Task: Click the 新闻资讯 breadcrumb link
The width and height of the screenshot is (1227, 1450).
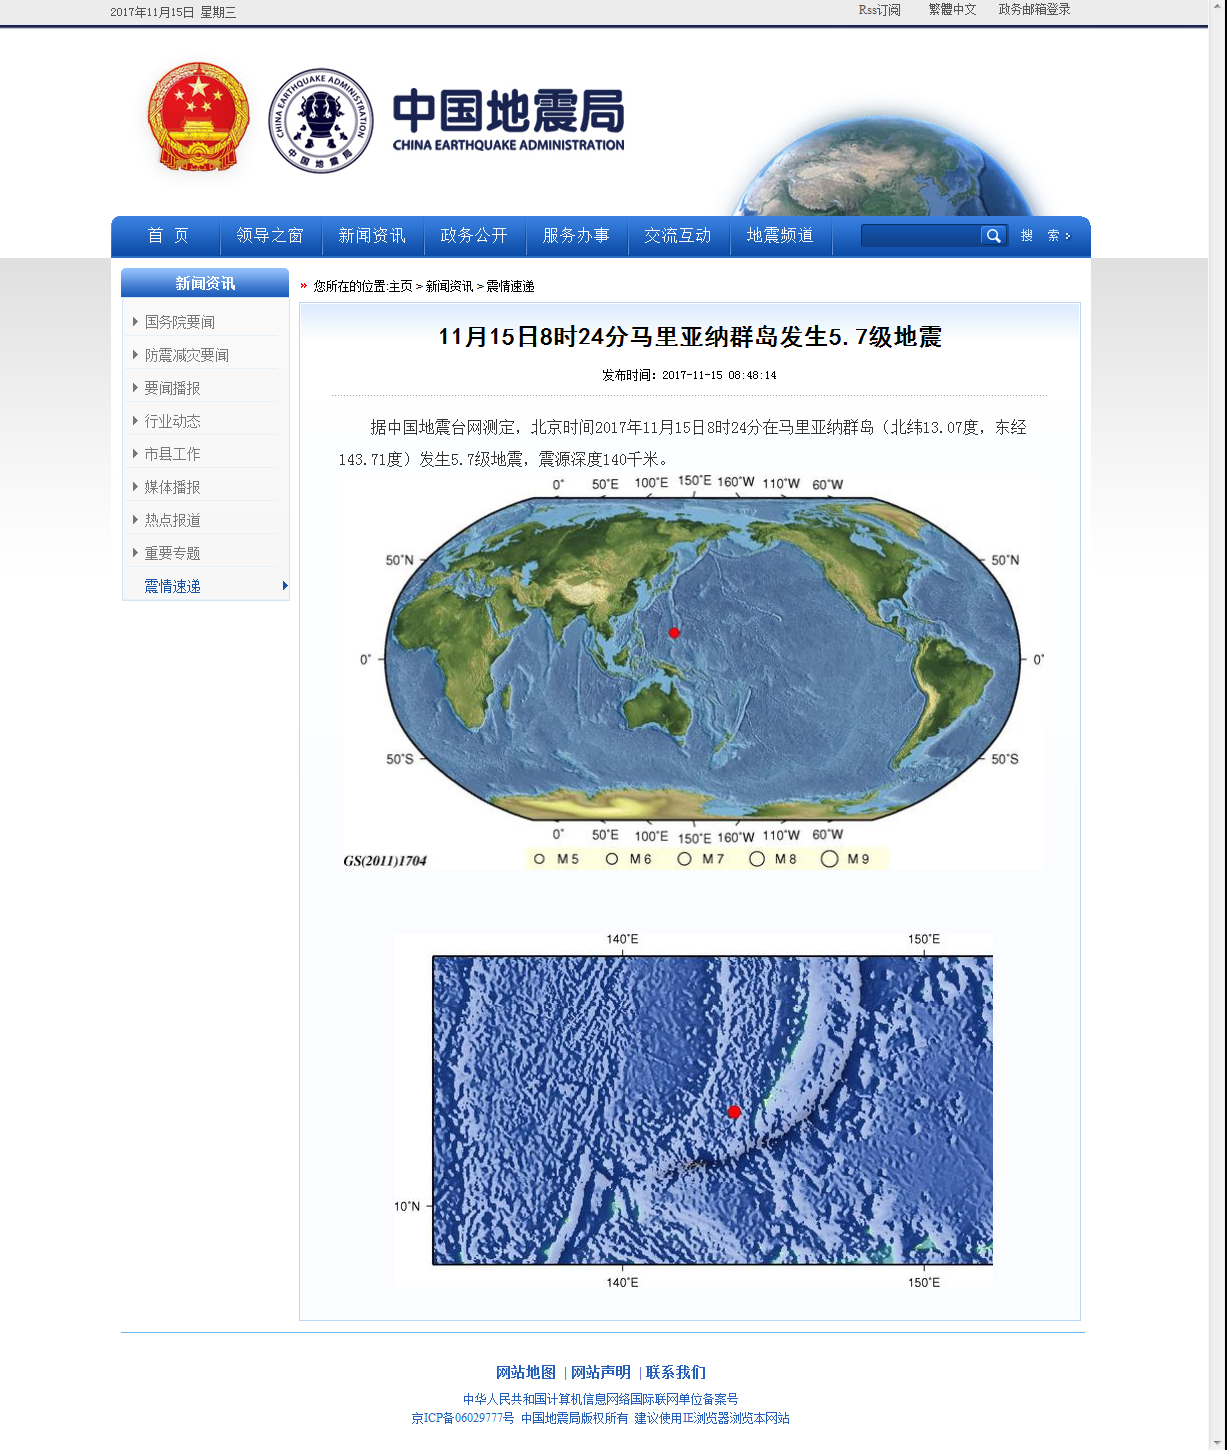Action: pos(449,286)
